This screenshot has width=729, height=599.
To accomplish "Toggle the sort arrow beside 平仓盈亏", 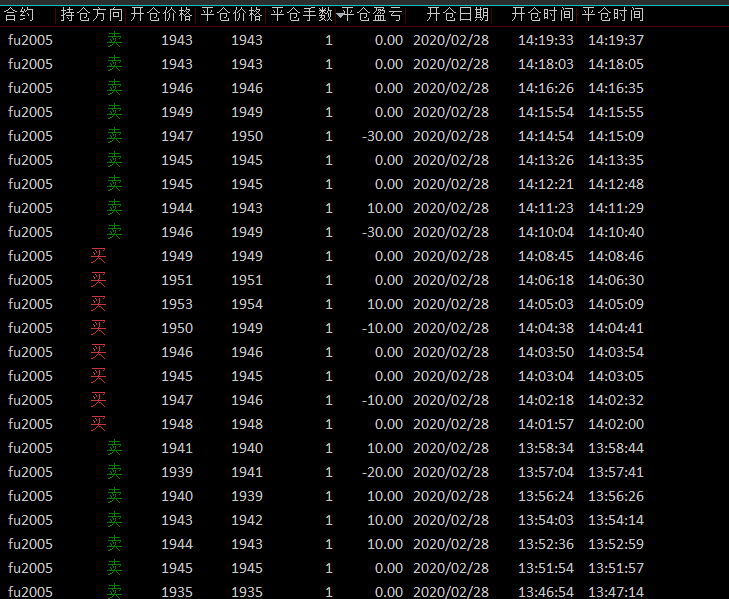I will [x=340, y=15].
